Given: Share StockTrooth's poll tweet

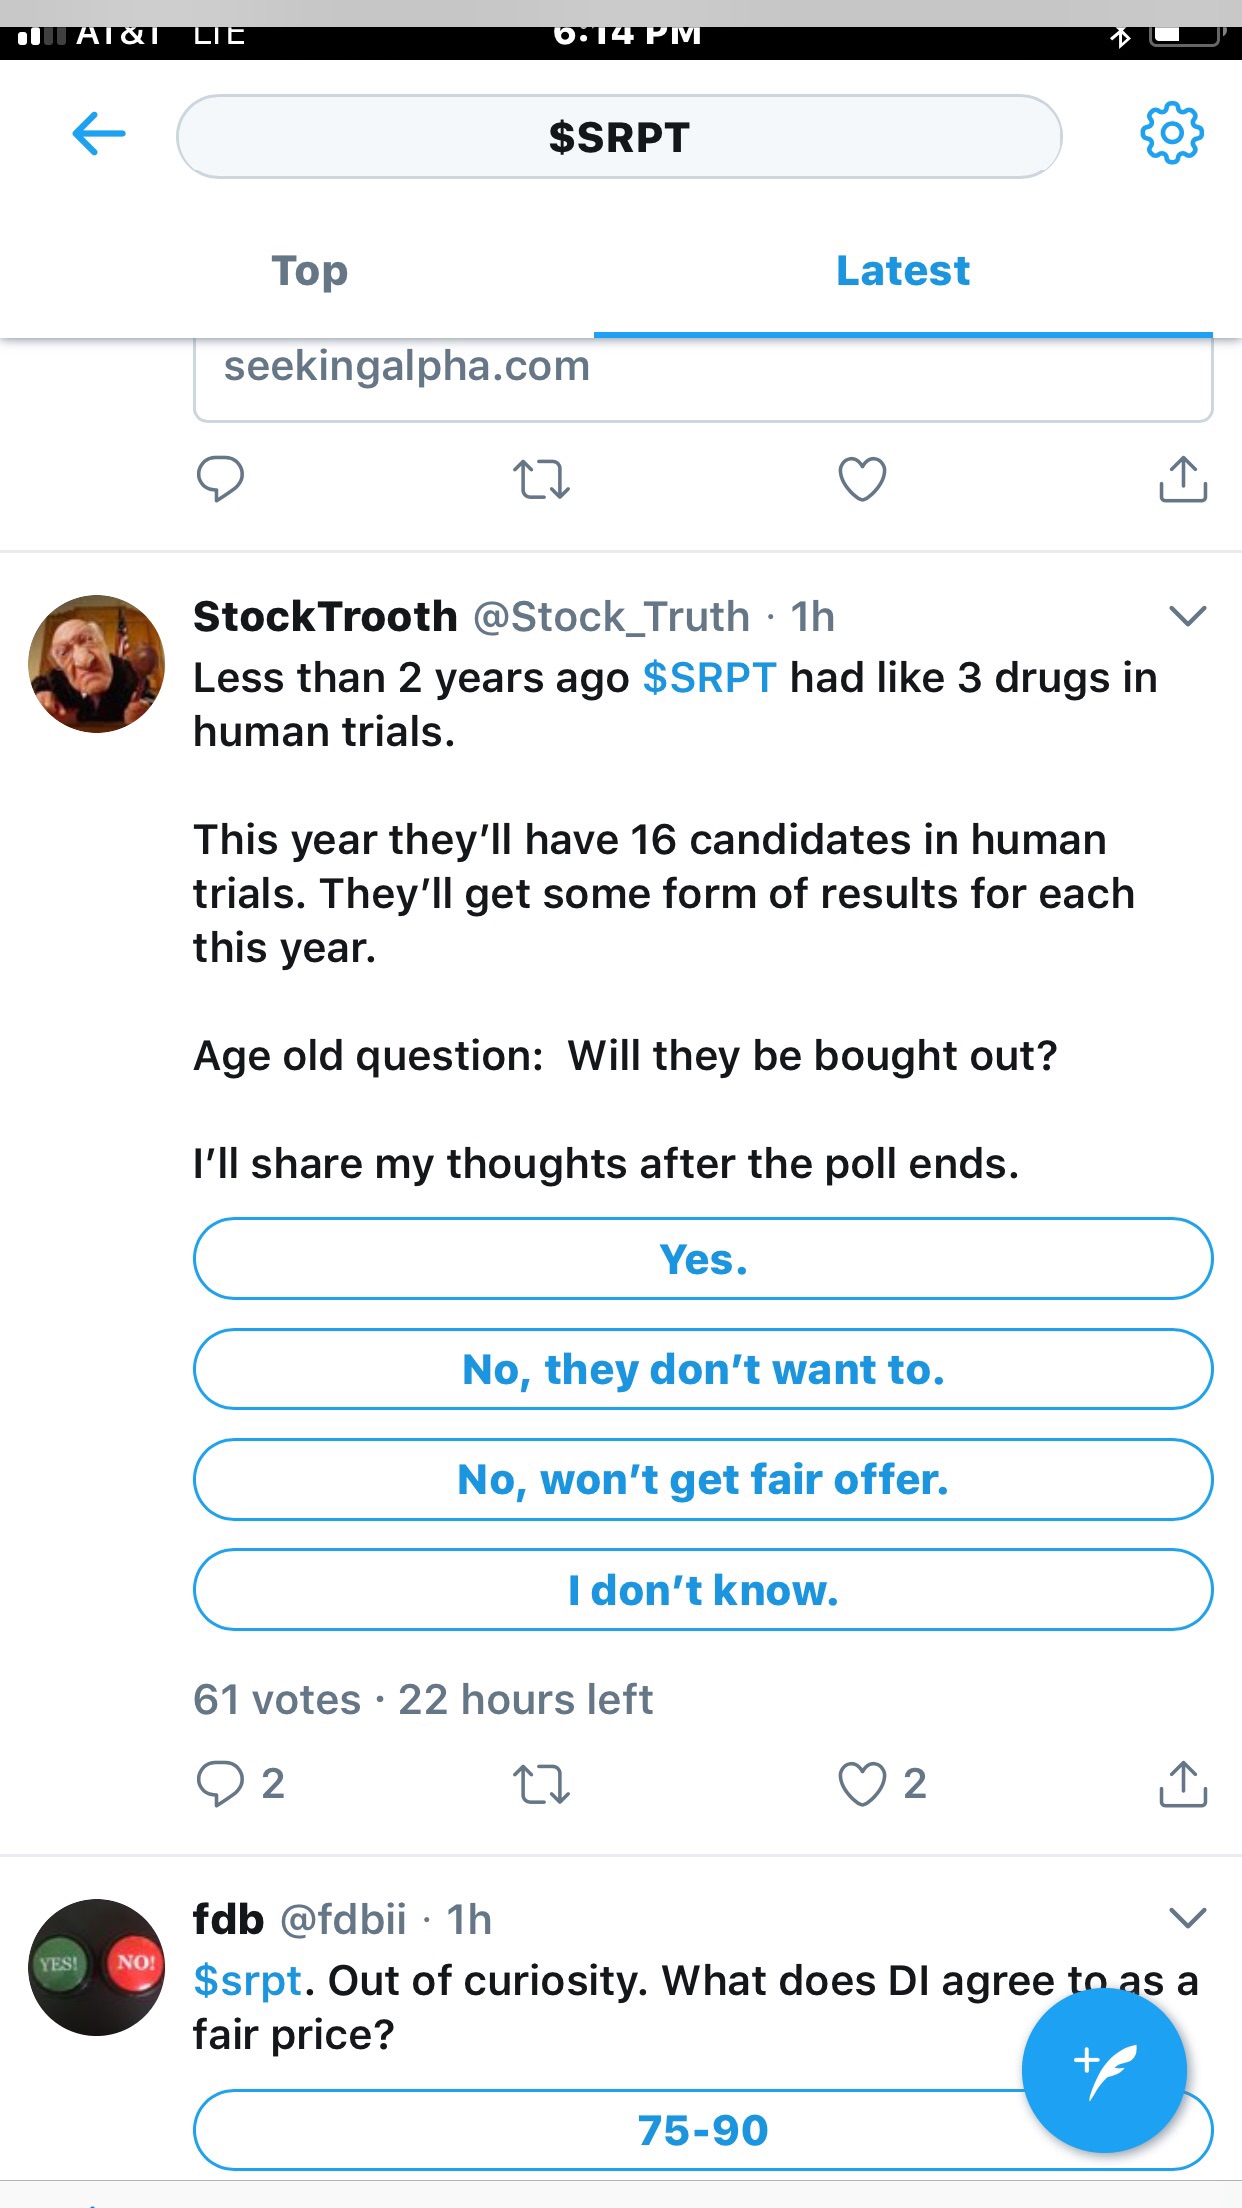Looking at the screenshot, I should (x=1183, y=1784).
